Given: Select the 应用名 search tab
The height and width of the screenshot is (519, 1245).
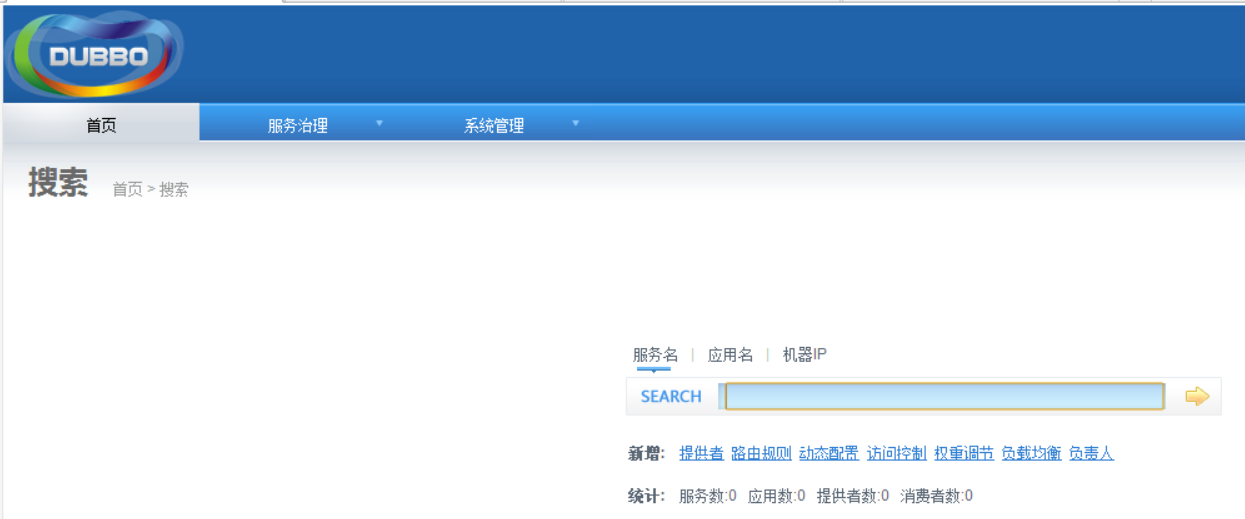Looking at the screenshot, I should tap(730, 355).
